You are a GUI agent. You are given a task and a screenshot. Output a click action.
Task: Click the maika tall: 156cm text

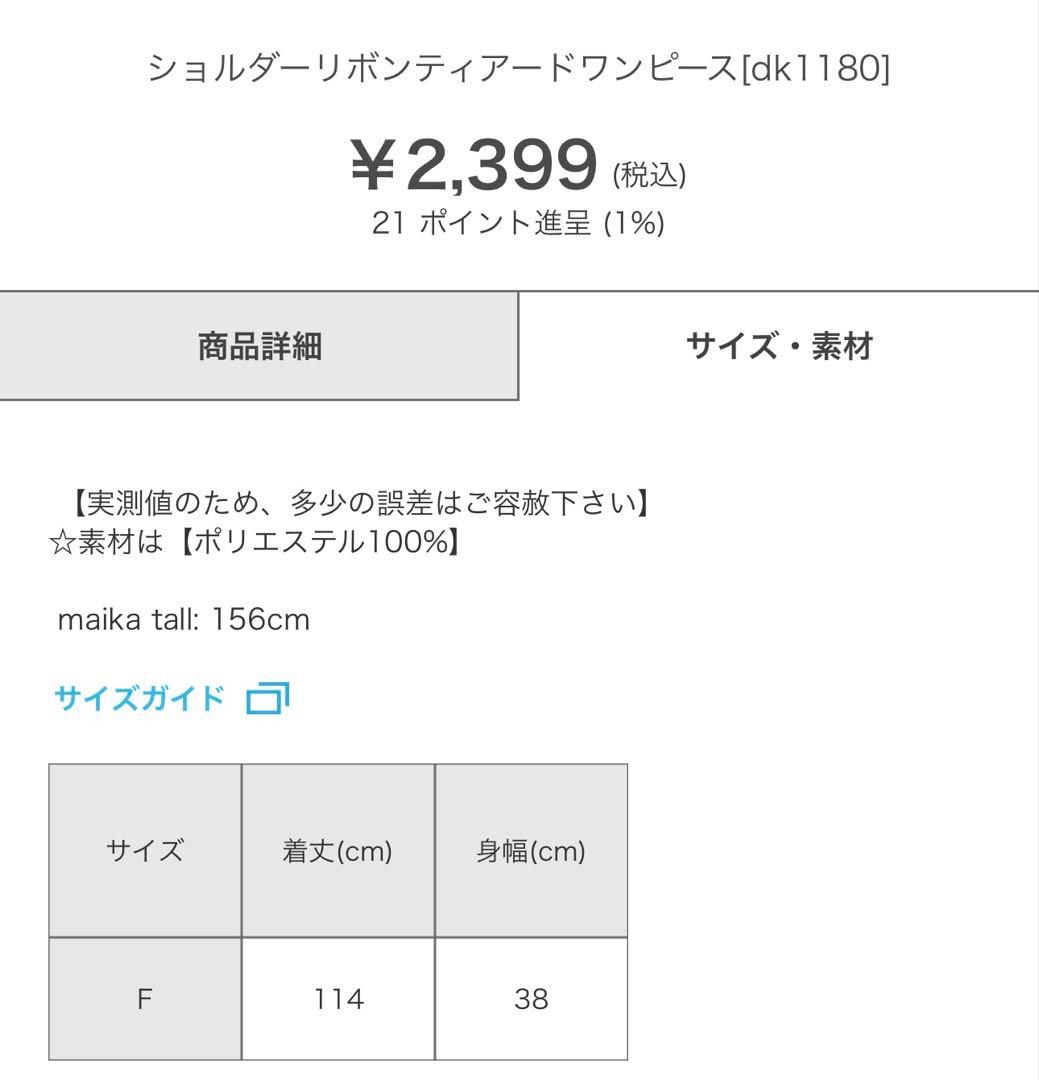(x=184, y=619)
